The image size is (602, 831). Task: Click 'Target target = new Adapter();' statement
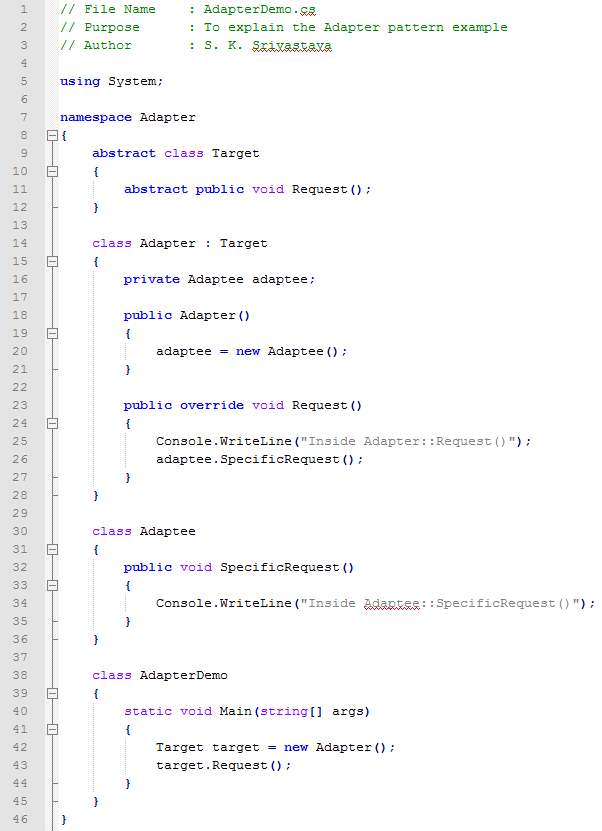[276, 748]
